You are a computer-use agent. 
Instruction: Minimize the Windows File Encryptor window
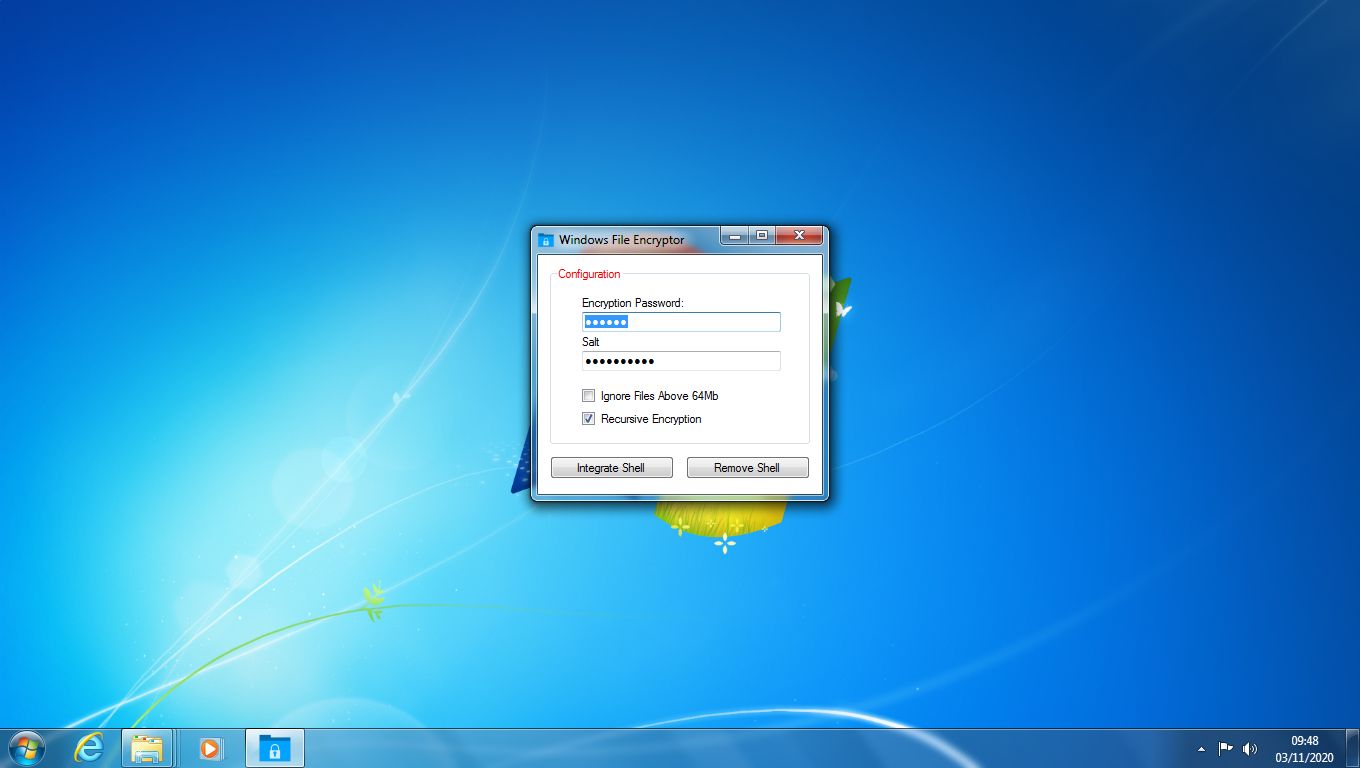[735, 236]
